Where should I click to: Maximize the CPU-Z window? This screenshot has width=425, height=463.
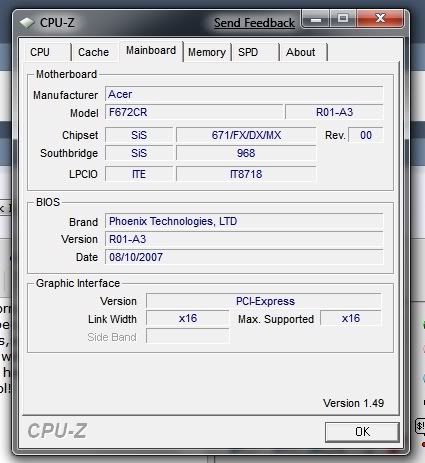343,19
